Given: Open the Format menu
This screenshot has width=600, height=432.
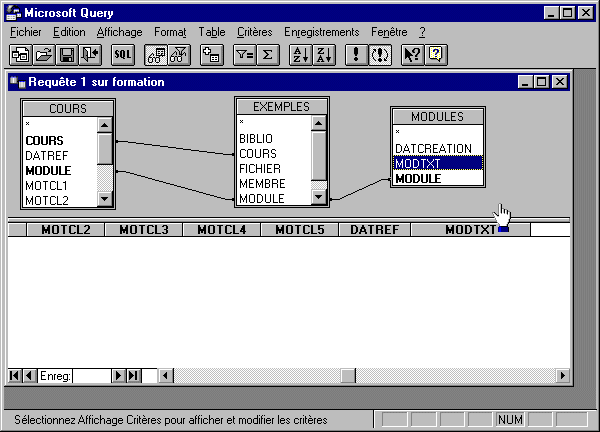Looking at the screenshot, I should [x=170, y=32].
